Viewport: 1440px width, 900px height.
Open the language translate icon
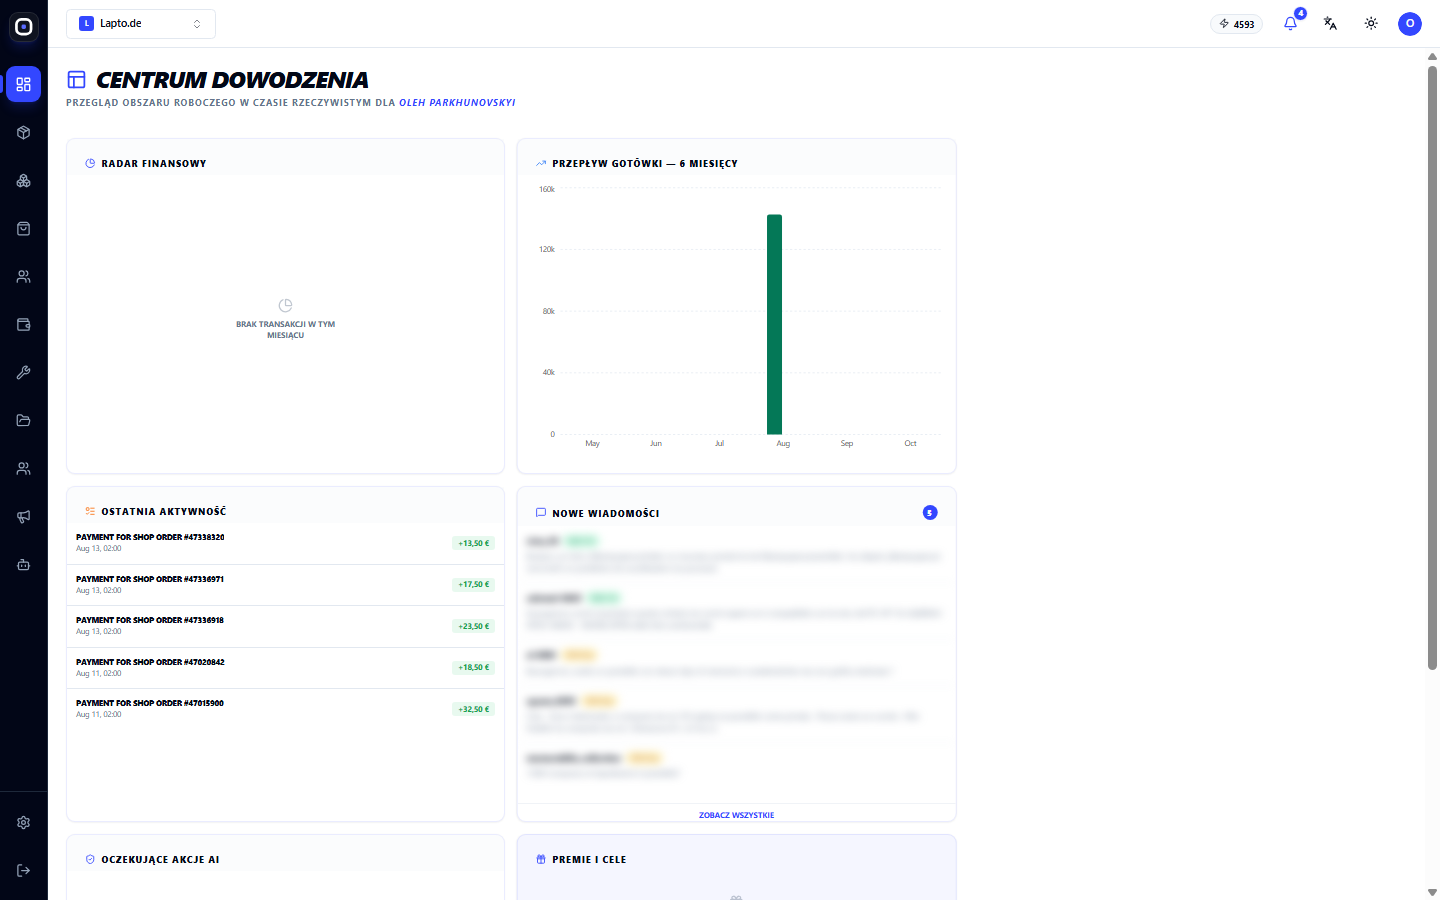(x=1331, y=23)
